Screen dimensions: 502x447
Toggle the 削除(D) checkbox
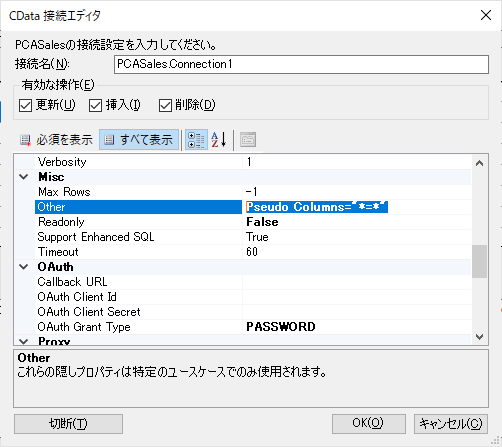click(x=165, y=106)
